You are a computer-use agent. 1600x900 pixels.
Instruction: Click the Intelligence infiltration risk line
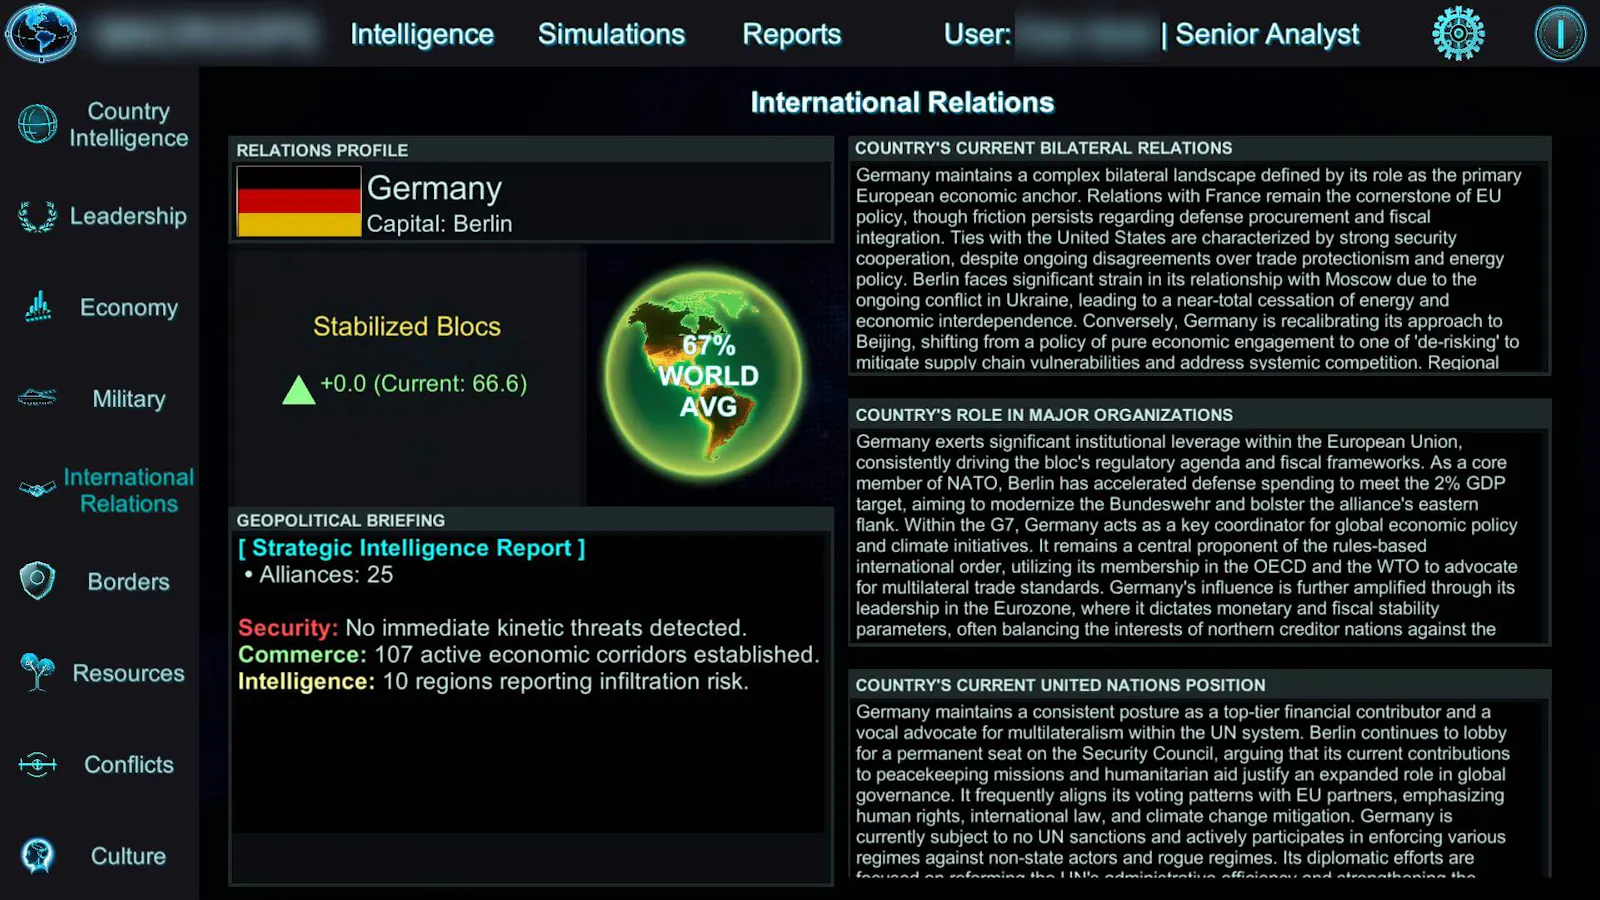point(493,682)
